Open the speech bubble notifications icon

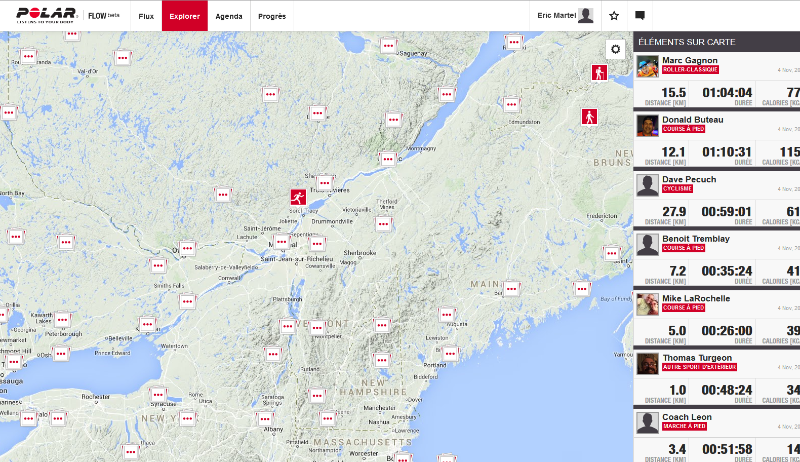pos(640,16)
